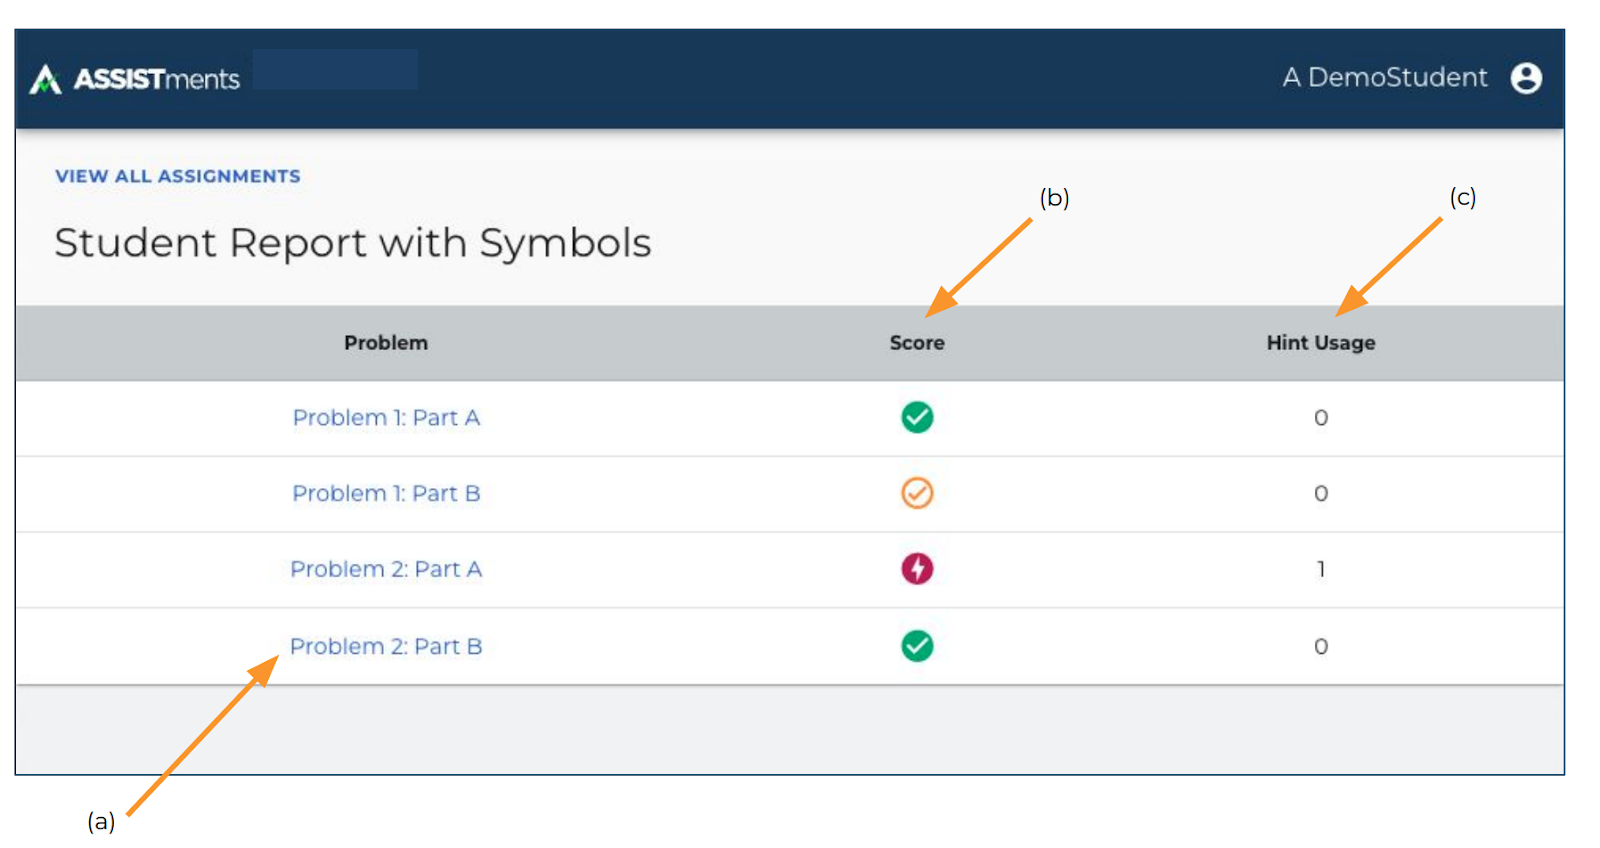Click green checkmark for Problem 1: Part A
Viewport: 1600px width, 848px height.
[917, 417]
